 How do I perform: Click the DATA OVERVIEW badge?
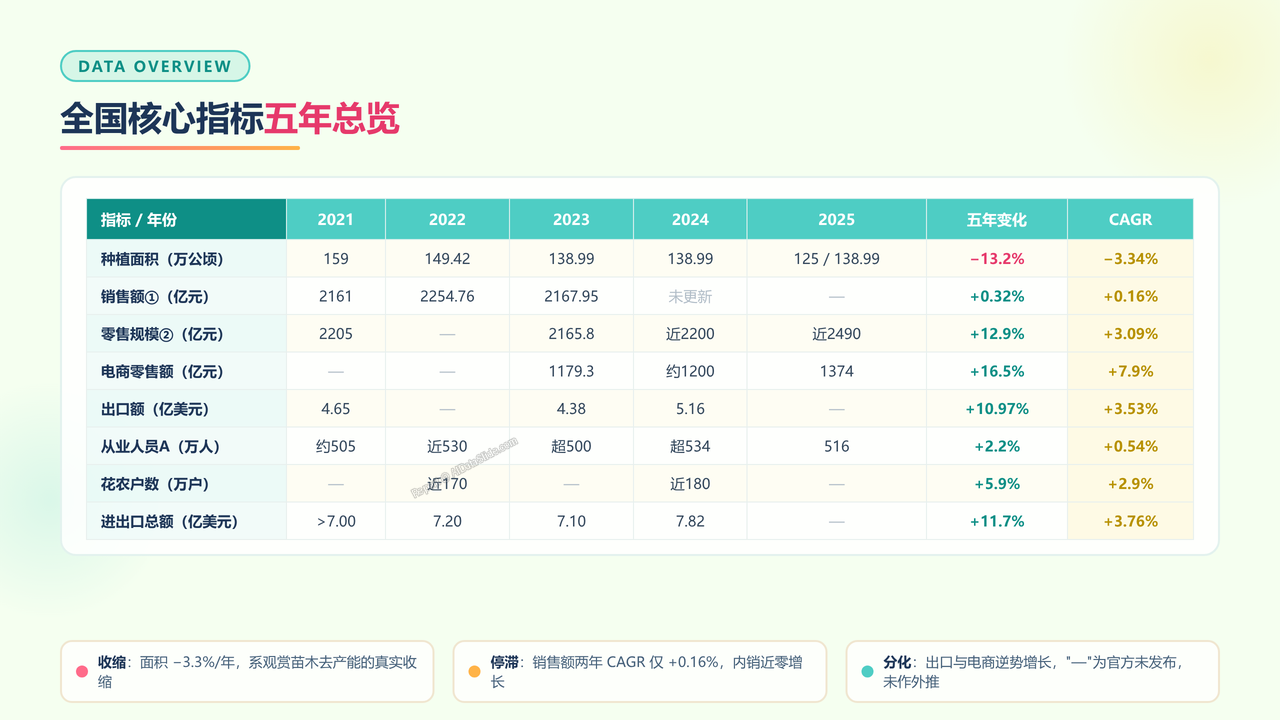tap(155, 66)
